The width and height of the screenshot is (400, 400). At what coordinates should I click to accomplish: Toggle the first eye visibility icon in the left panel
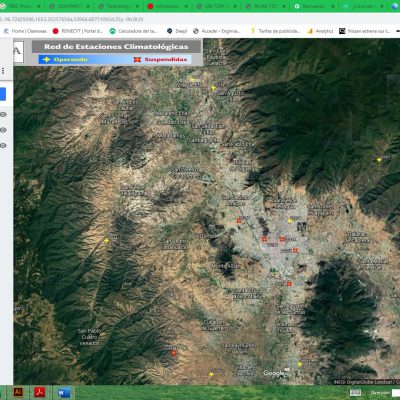click(x=3, y=114)
